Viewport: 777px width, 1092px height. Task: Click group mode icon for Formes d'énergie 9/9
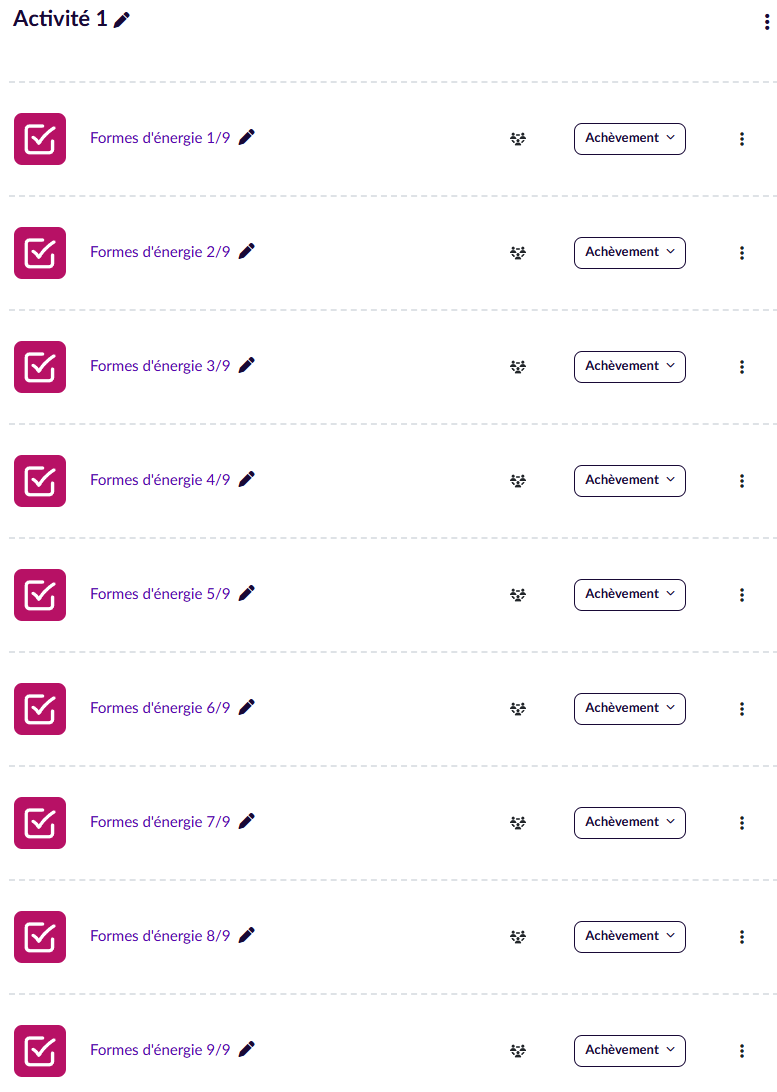coord(518,1051)
